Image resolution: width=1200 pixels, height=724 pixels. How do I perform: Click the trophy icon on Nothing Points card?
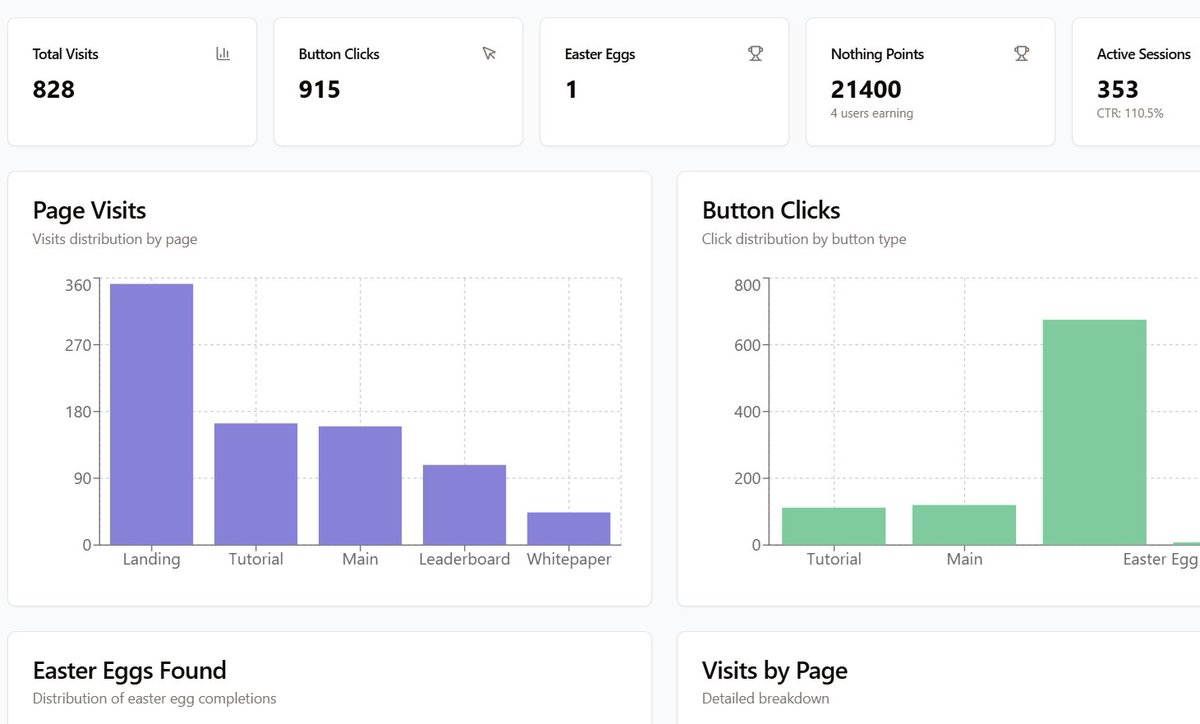1021,54
